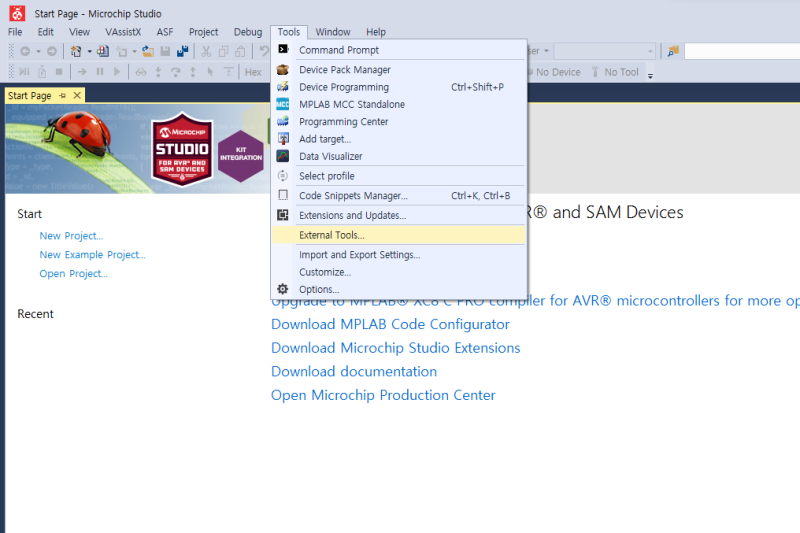Expand the debug toolbar overflow arrow

pyautogui.click(x=650, y=75)
